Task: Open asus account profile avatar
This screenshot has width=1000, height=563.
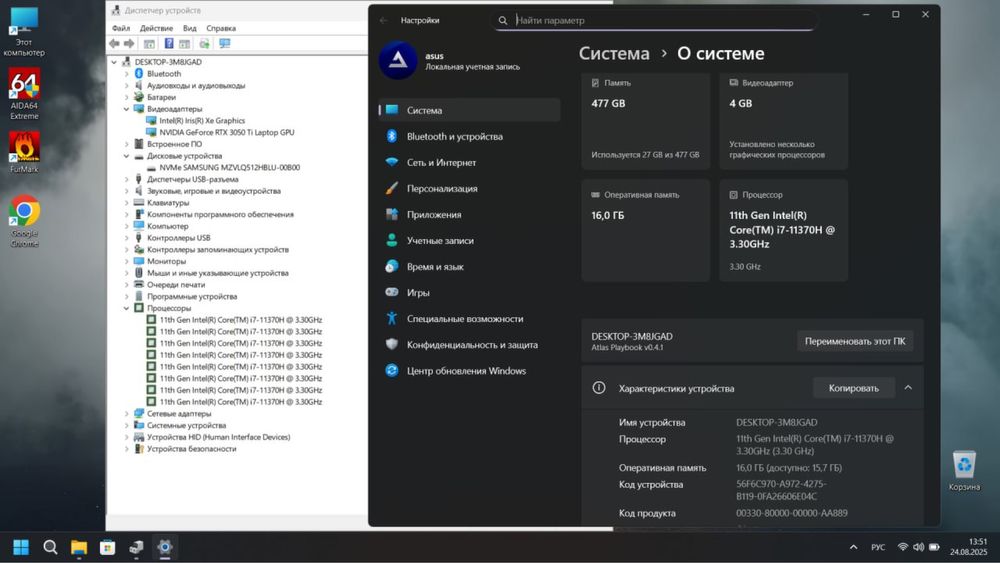Action: pyautogui.click(x=398, y=61)
